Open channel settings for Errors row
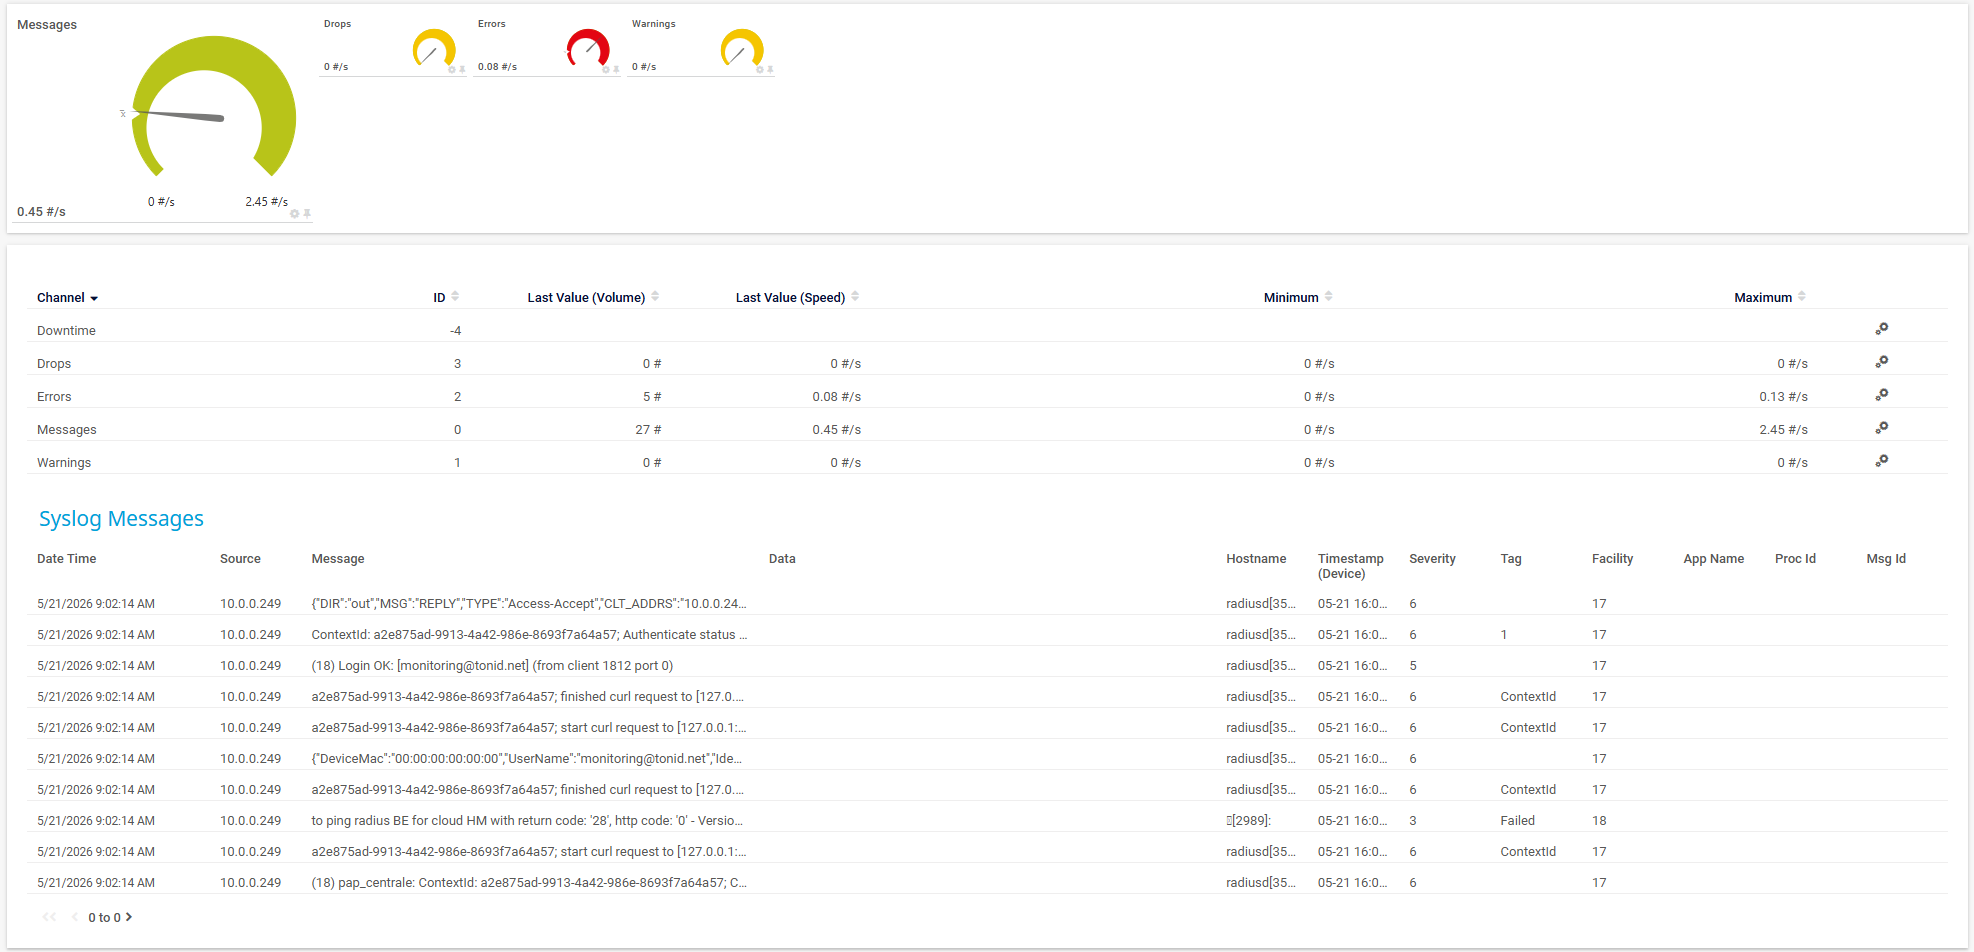Image resolution: width=1974 pixels, height=952 pixels. [1881, 395]
